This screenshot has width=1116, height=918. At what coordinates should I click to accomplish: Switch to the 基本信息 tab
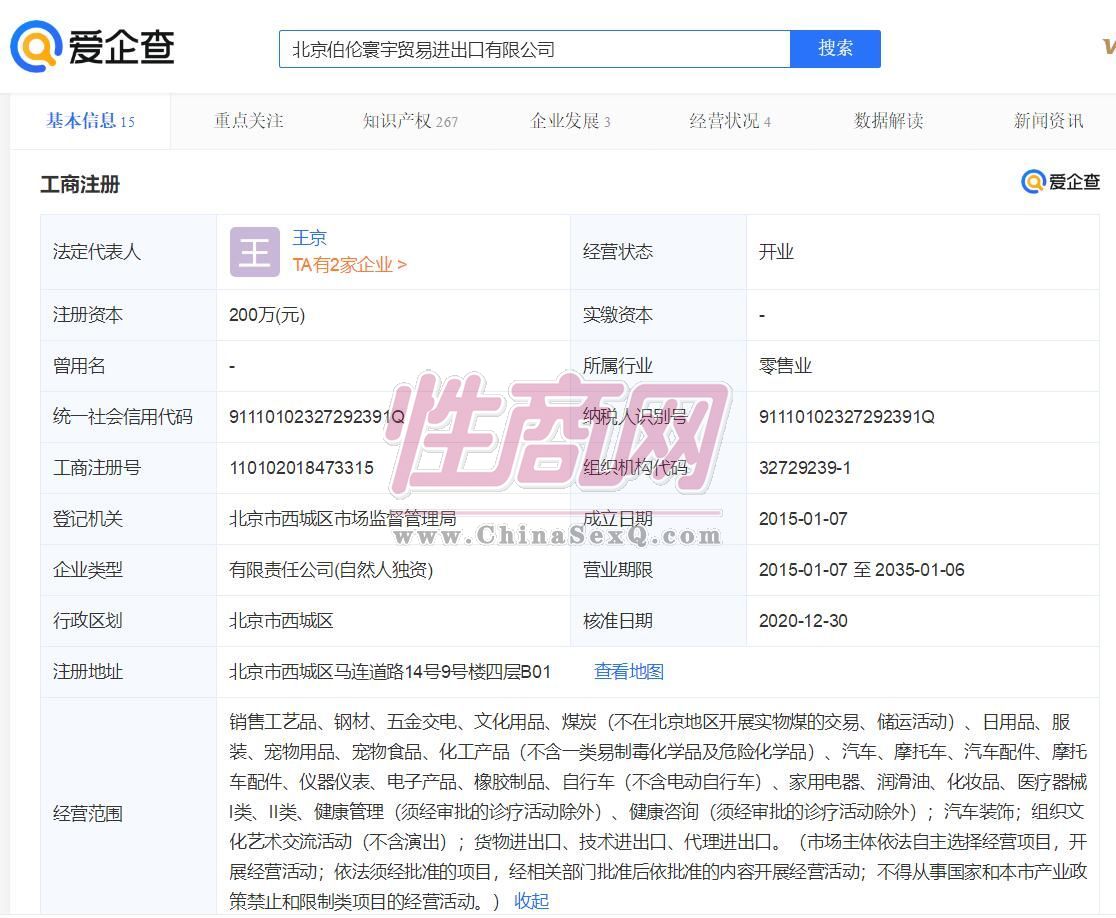[90, 121]
